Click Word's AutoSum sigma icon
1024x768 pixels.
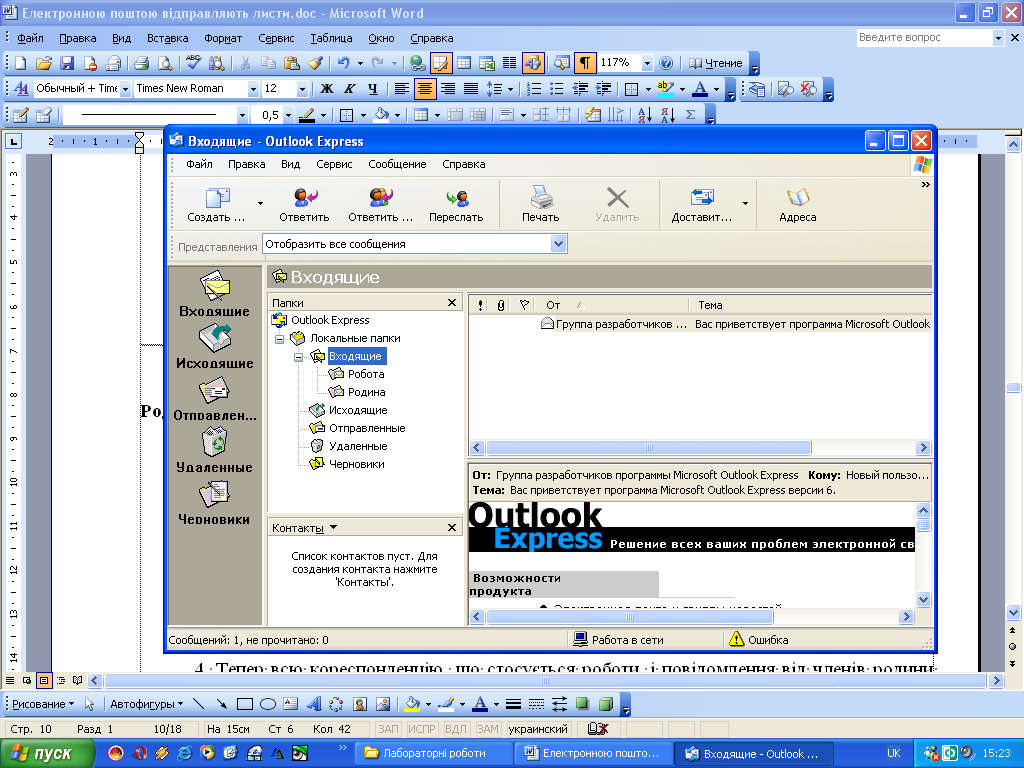click(x=690, y=115)
